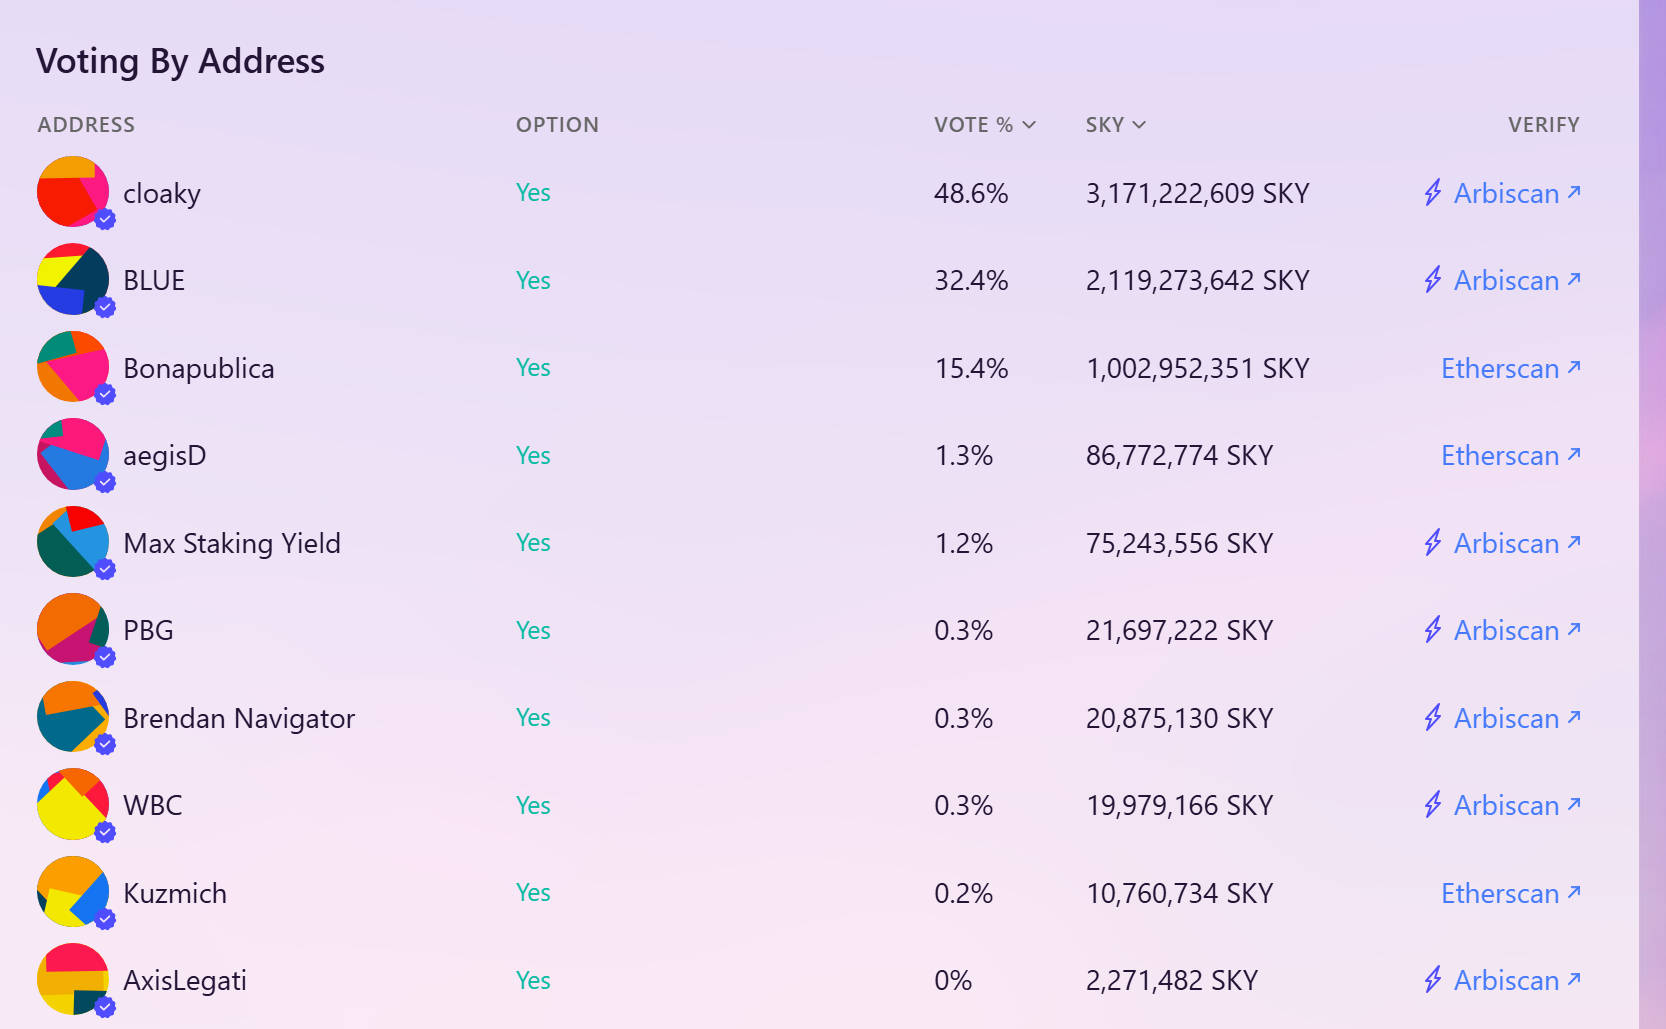
Task: Sort by the SKY column chevron
Action: (x=1139, y=125)
